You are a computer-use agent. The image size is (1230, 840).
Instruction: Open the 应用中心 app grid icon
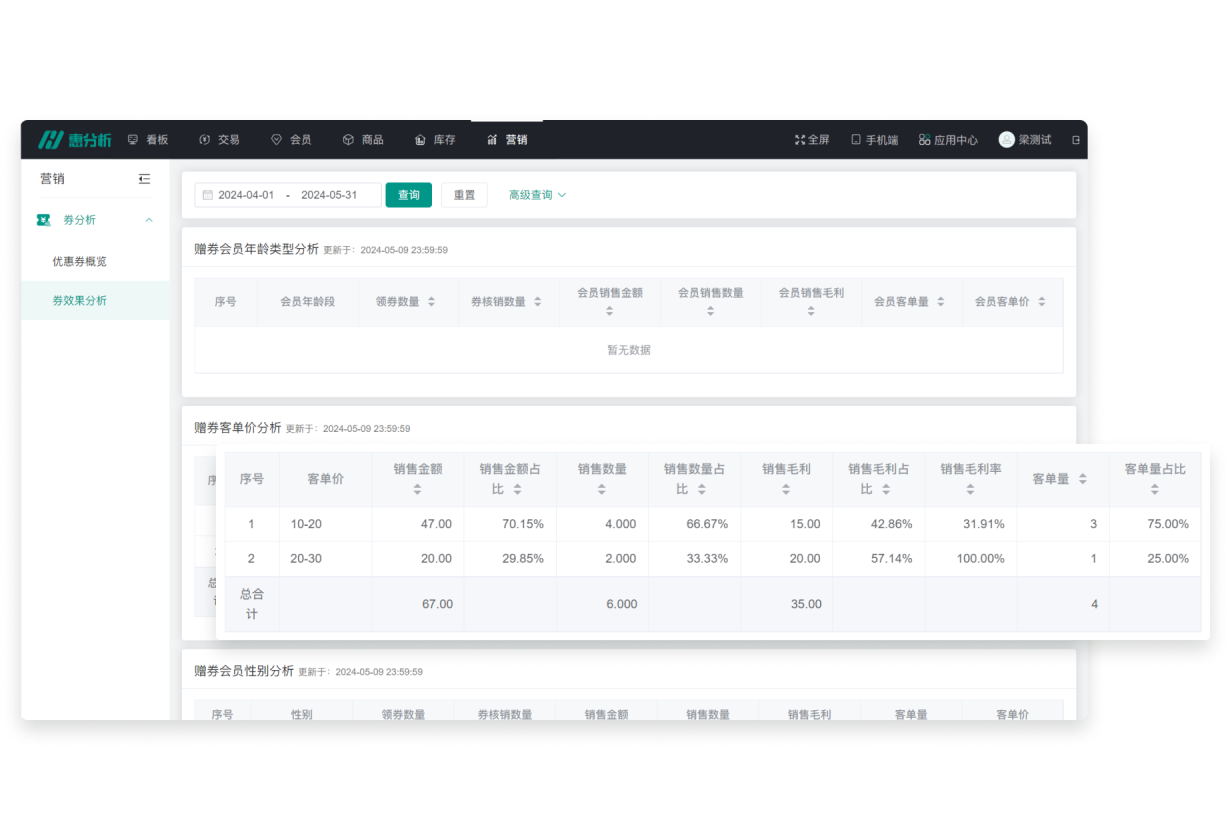point(925,140)
